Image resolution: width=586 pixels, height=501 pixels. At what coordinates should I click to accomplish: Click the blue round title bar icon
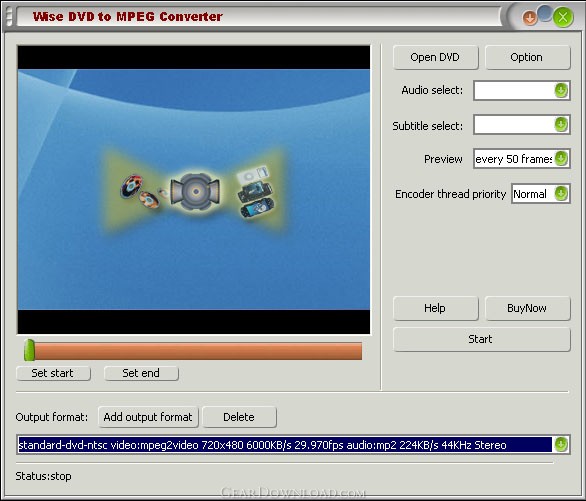point(545,13)
